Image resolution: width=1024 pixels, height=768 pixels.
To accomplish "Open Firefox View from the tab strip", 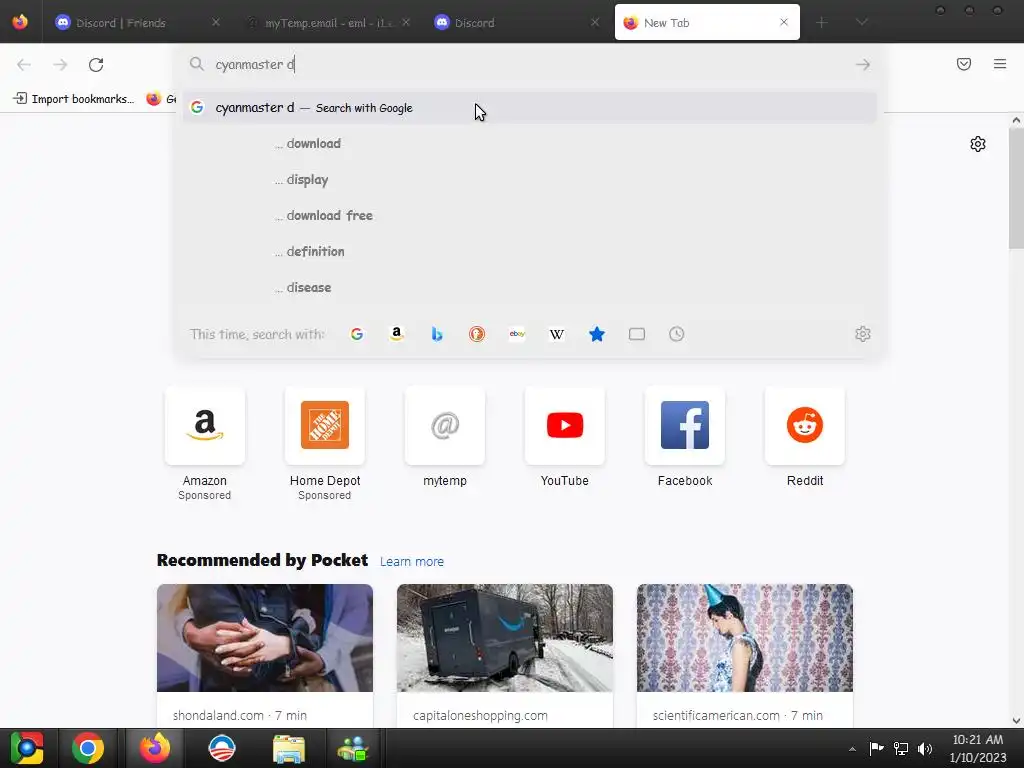I will (x=20, y=22).
